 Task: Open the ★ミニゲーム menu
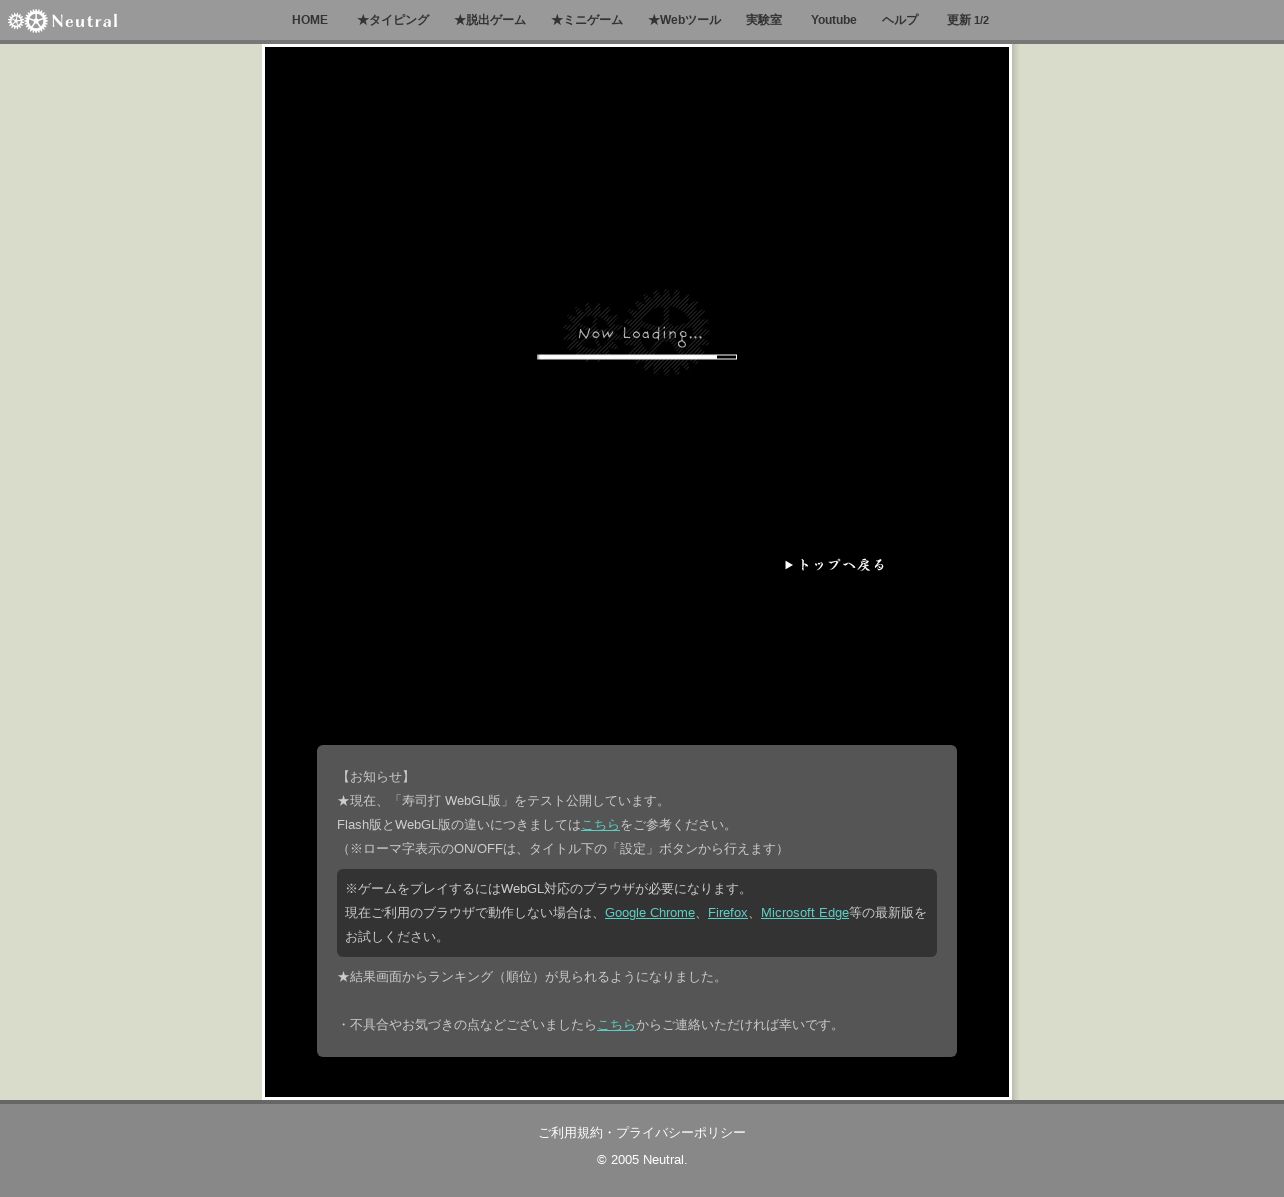click(586, 20)
